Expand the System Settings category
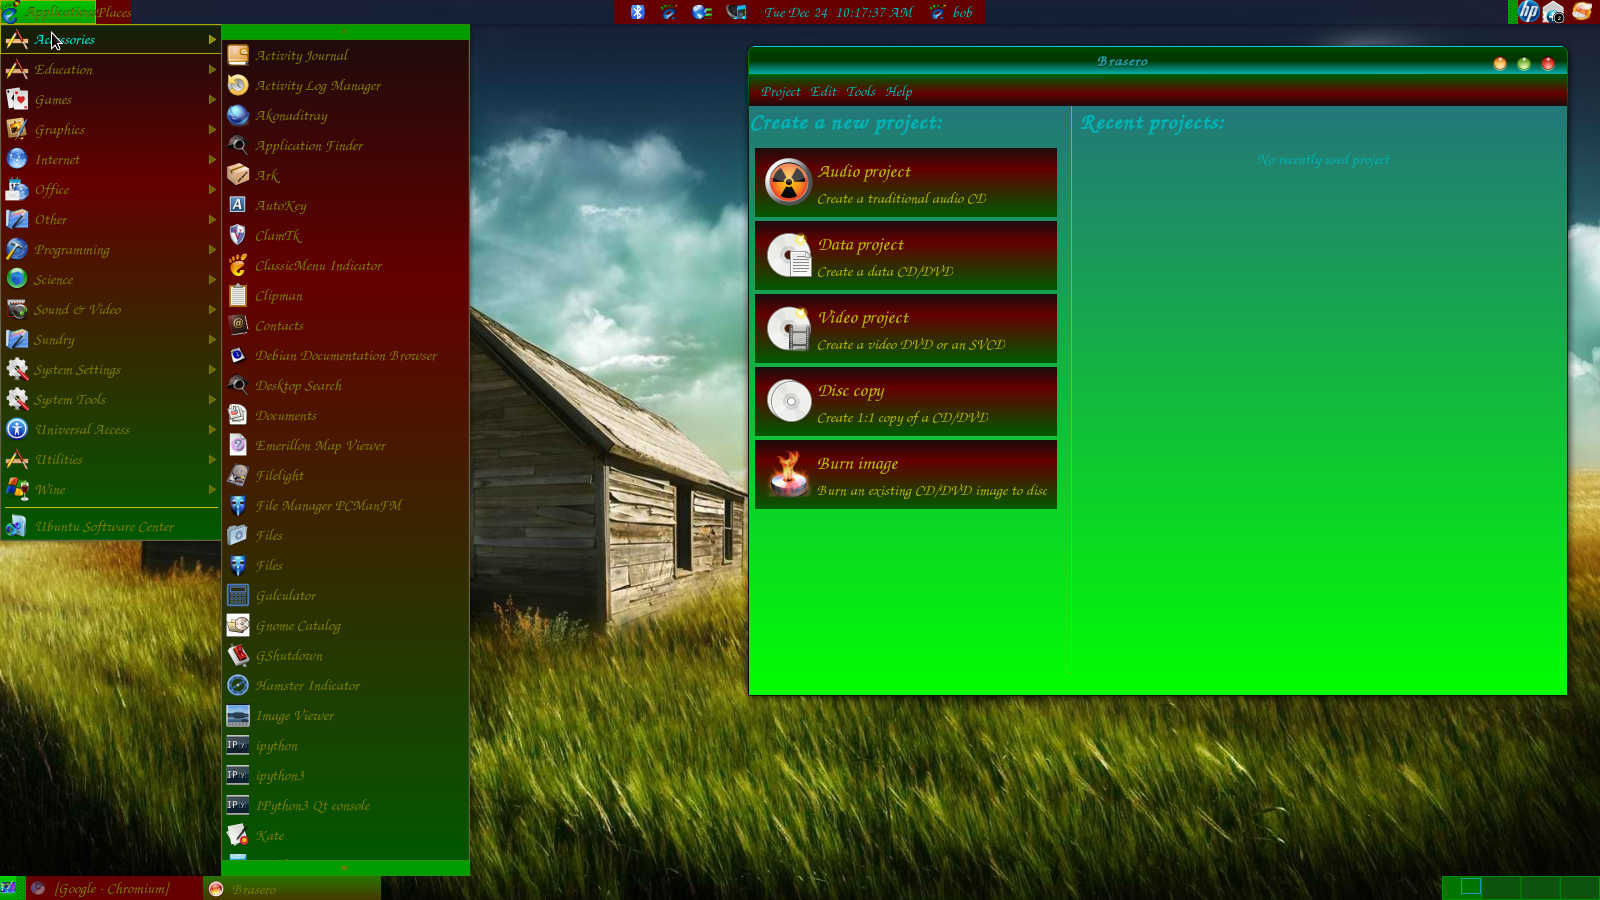The width and height of the screenshot is (1600, 900). (x=110, y=369)
